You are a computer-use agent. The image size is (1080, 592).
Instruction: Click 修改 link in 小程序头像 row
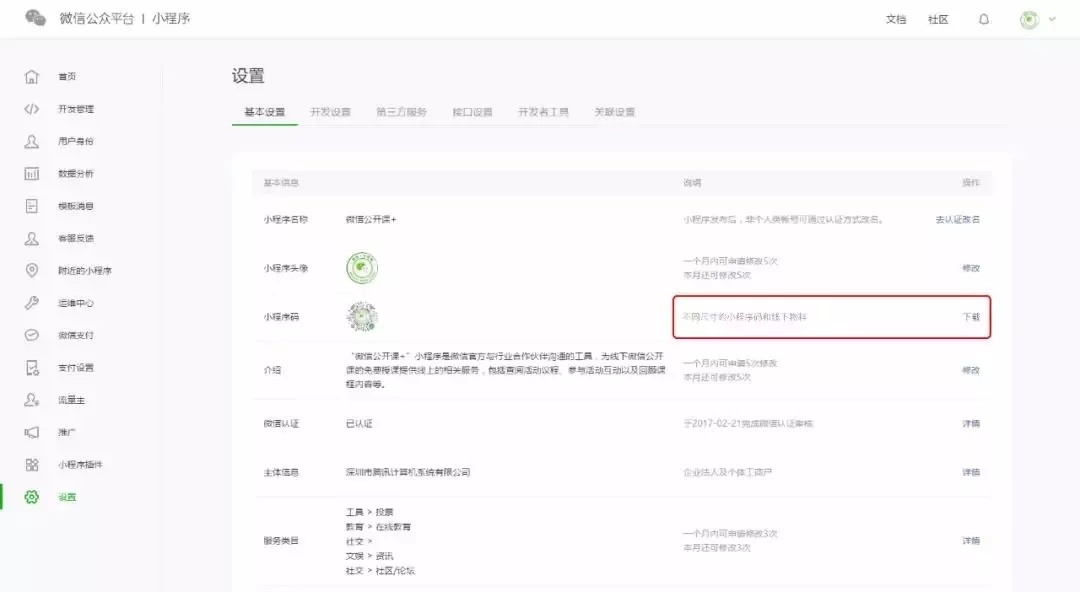970,268
